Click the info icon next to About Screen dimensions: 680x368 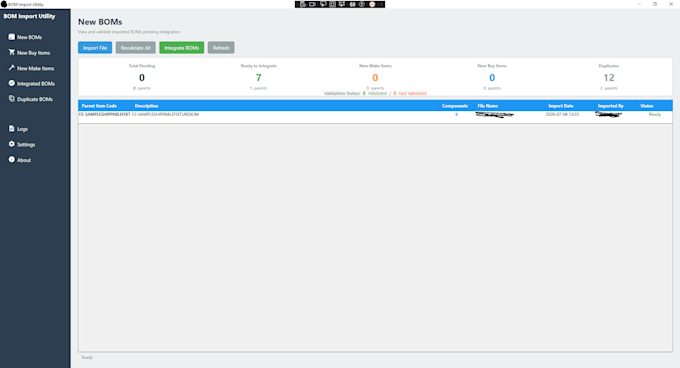coord(12,160)
